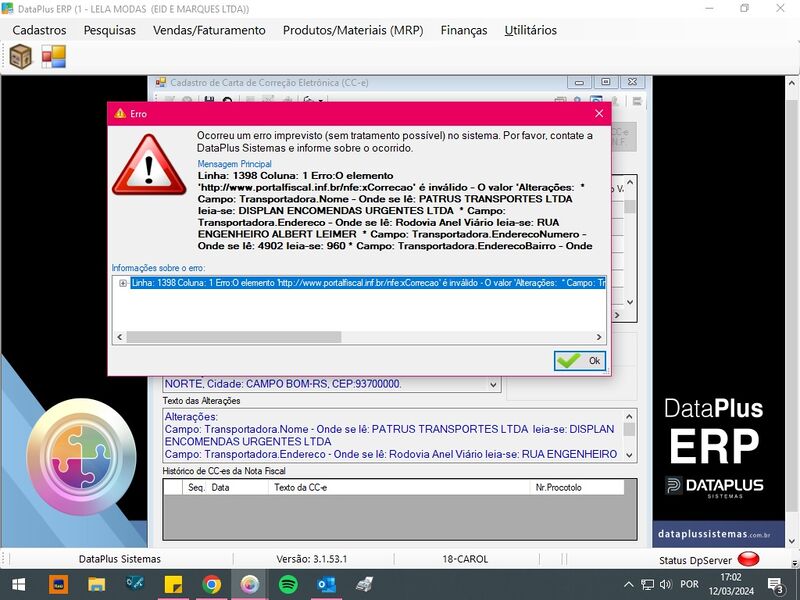Open File Explorer from the taskbar
The image size is (800, 600).
[96, 585]
